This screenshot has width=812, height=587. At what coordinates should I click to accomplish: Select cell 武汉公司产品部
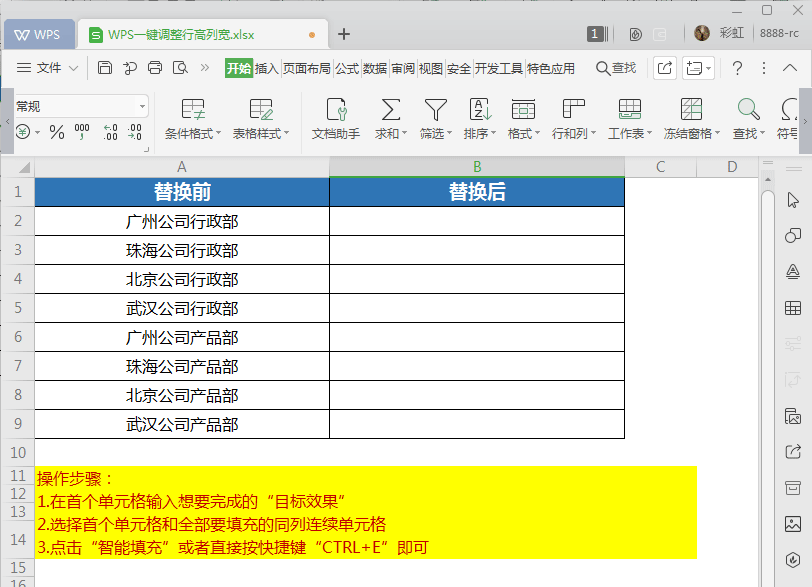[182, 424]
